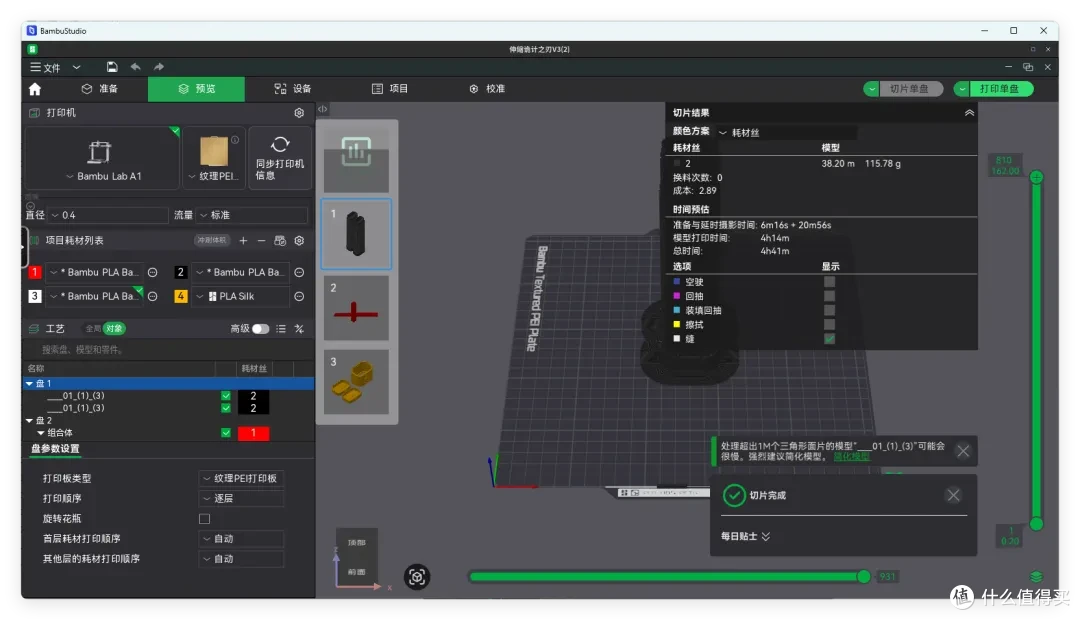Image resolution: width=1080 pixels, height=620 pixels.
Task: Open the bed plate info icon
Action: pyautogui.click(x=235, y=140)
